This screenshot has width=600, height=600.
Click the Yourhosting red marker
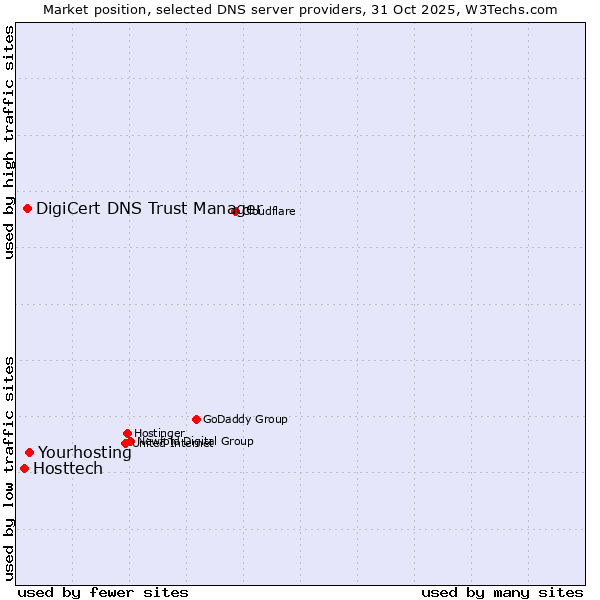(x=30, y=452)
